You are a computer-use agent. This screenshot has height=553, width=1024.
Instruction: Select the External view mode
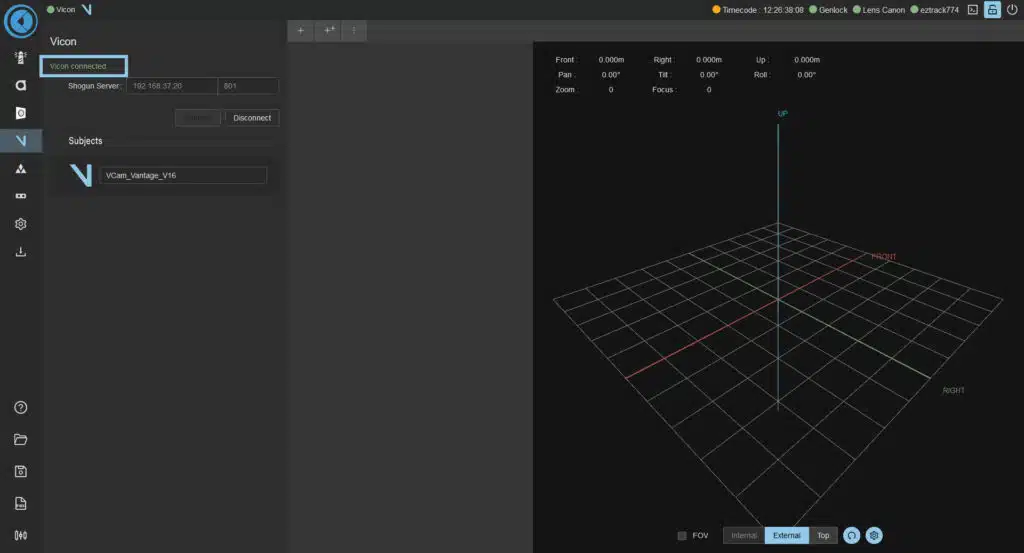coord(786,536)
